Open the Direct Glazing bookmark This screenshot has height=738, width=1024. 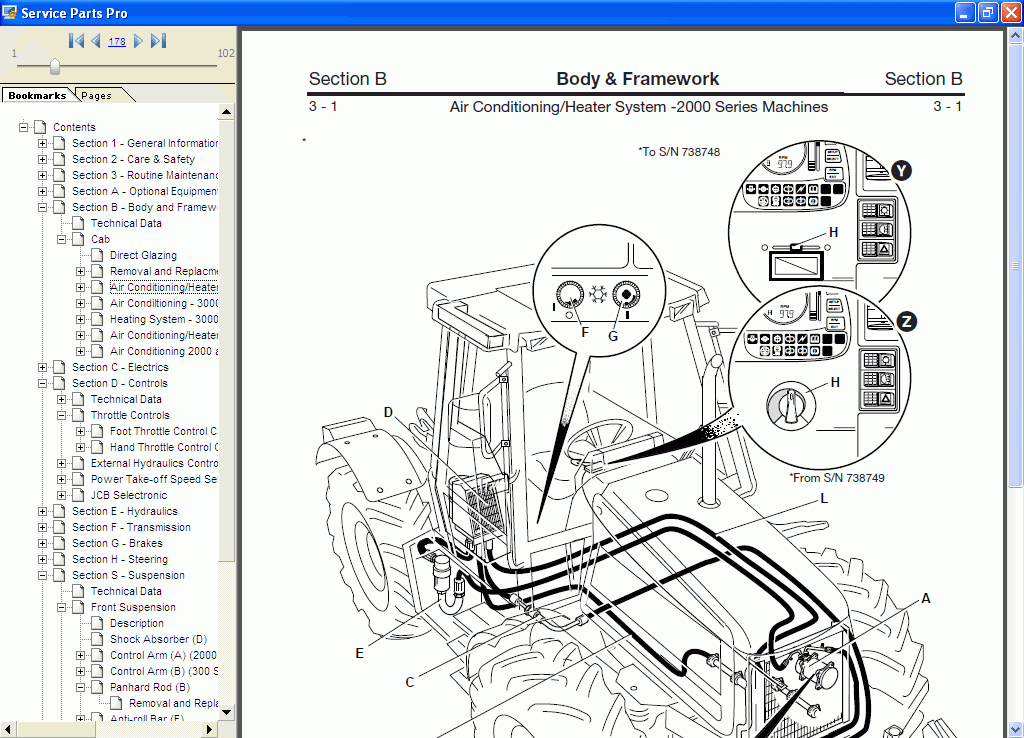[x=143, y=255]
